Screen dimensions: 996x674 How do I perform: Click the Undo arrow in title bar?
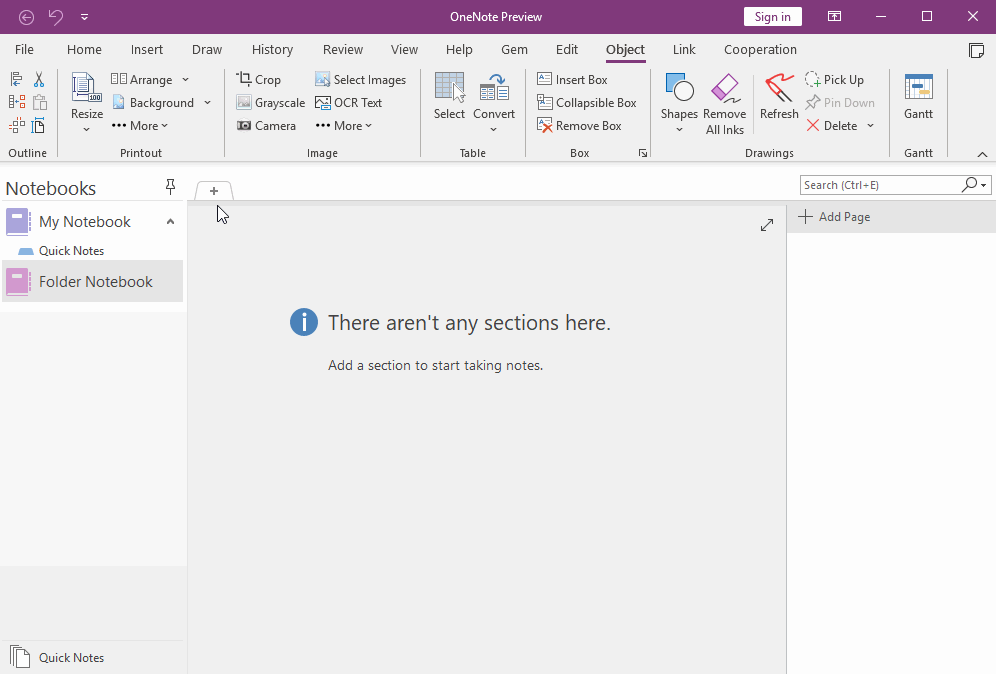tap(56, 17)
